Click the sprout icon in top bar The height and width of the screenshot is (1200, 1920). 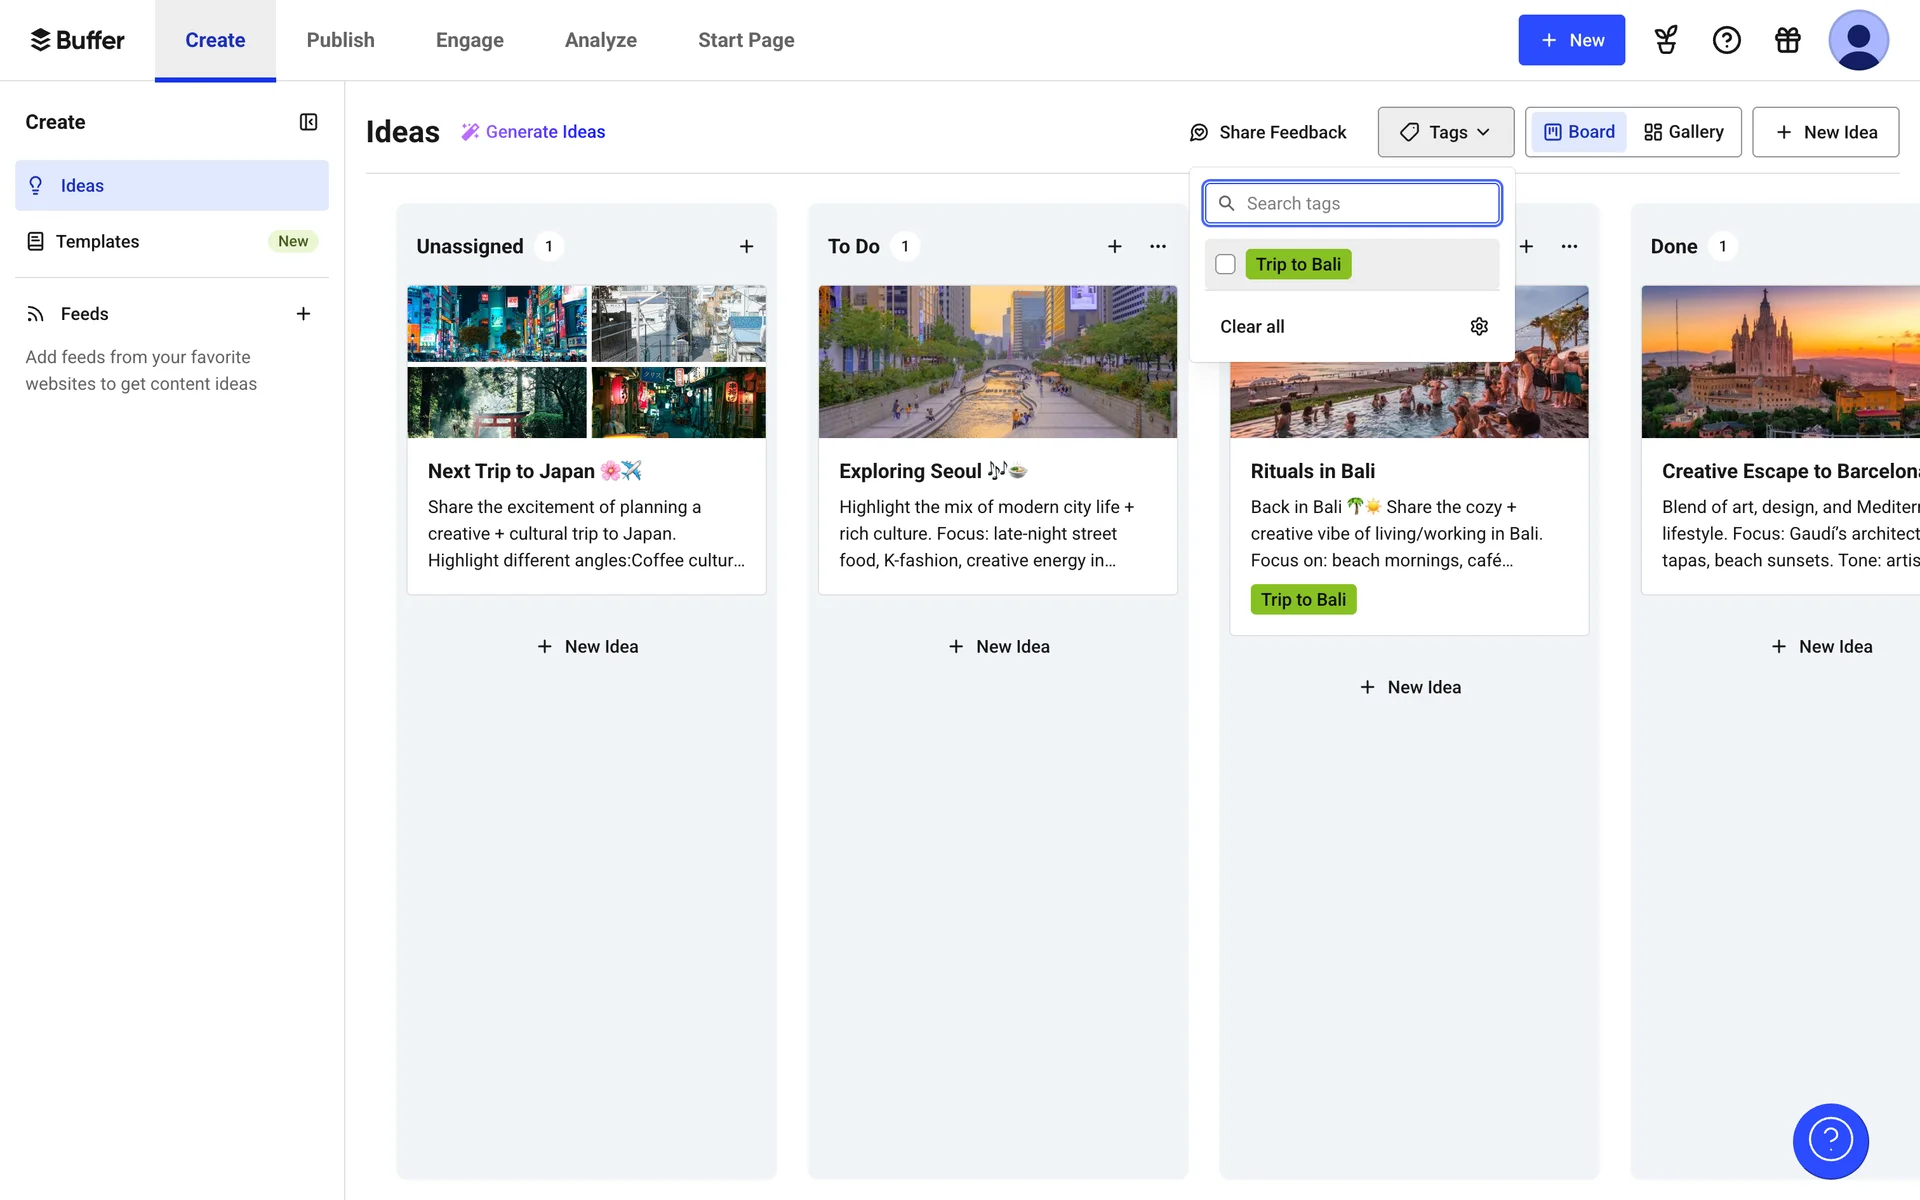(x=1666, y=40)
